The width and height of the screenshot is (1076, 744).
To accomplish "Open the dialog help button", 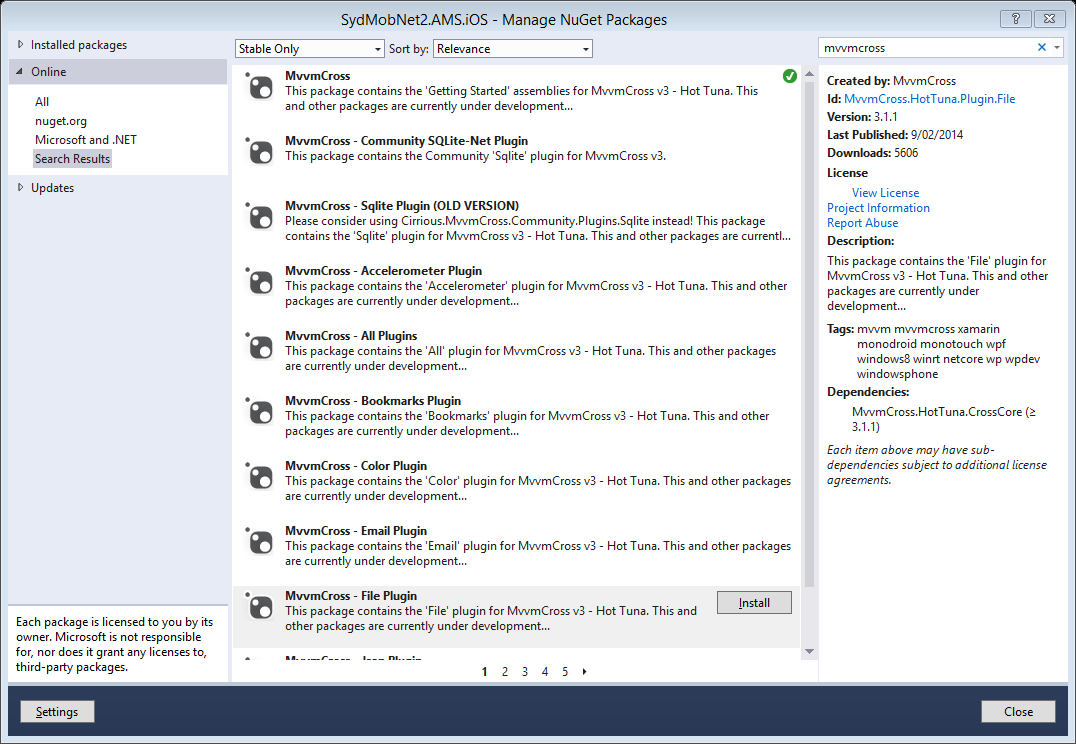I will (1015, 18).
